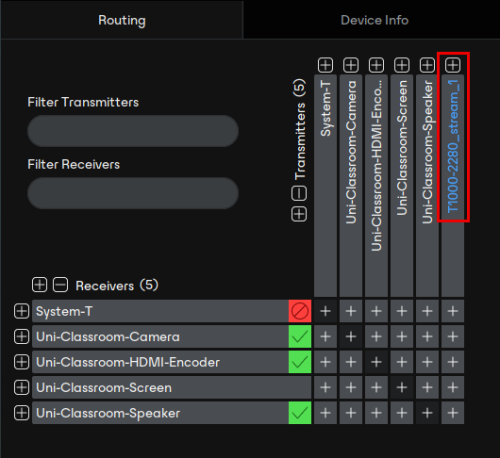Click red blocked status icon on System-T receiver
Image resolution: width=500 pixels, height=458 pixels.
click(300, 311)
